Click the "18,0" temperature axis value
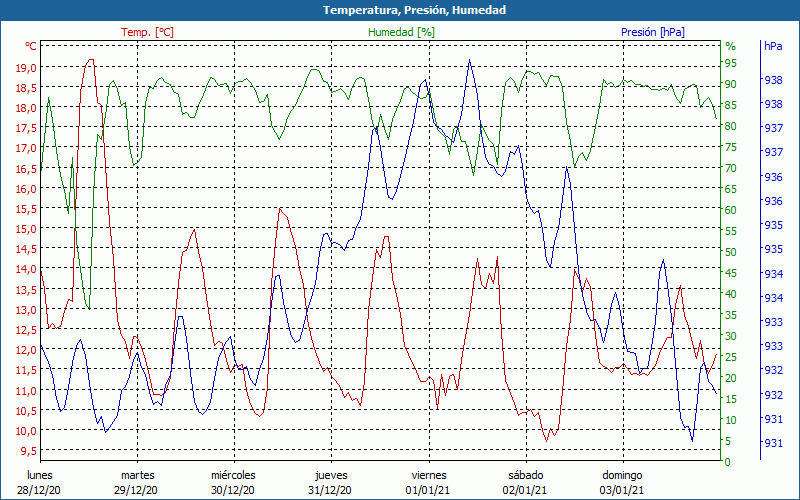The width and height of the screenshot is (800, 500). point(28,108)
